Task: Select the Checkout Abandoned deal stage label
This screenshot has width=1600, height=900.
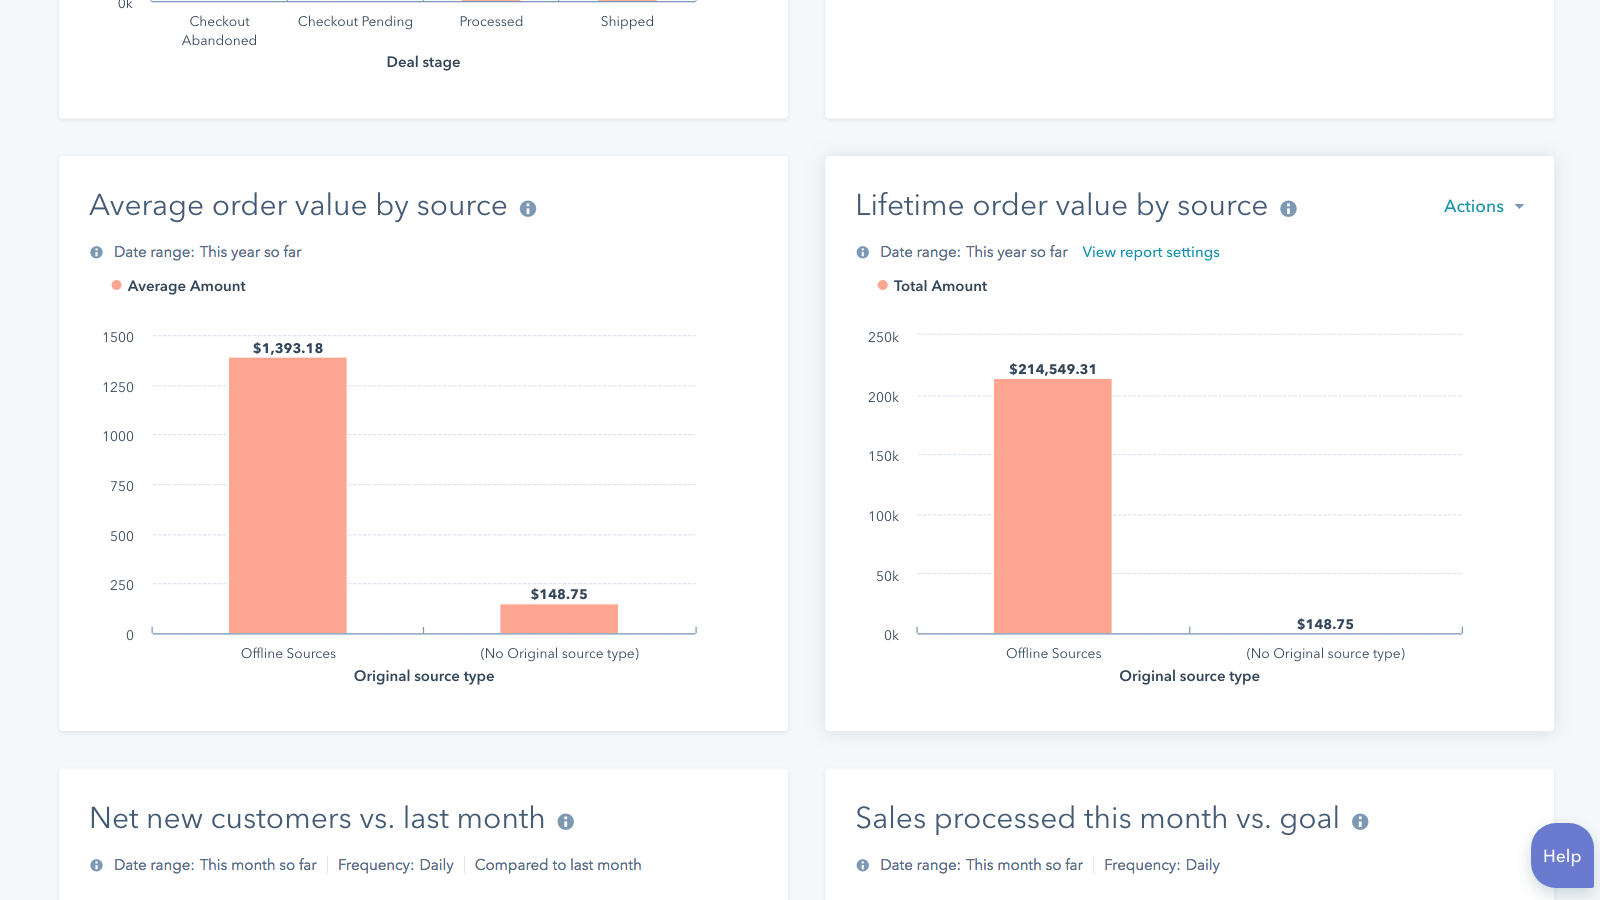Action: (x=219, y=30)
